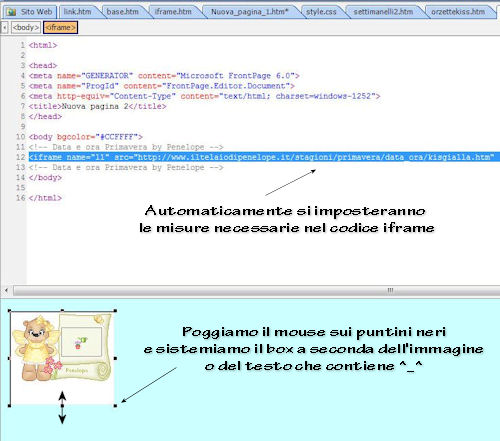The image size is (500, 441).
Task: Click the top-middle resize handle of iframe
Action: (62, 311)
